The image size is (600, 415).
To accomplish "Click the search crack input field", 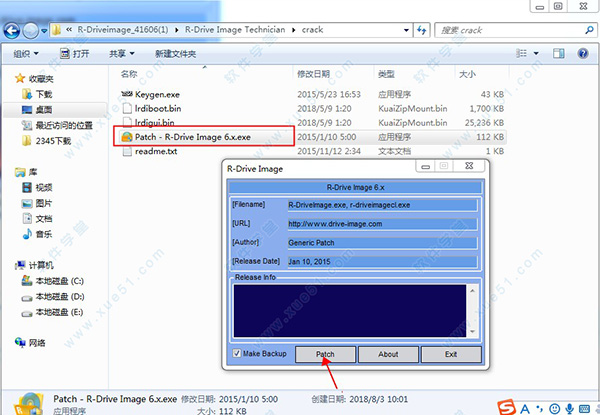I will point(511,30).
